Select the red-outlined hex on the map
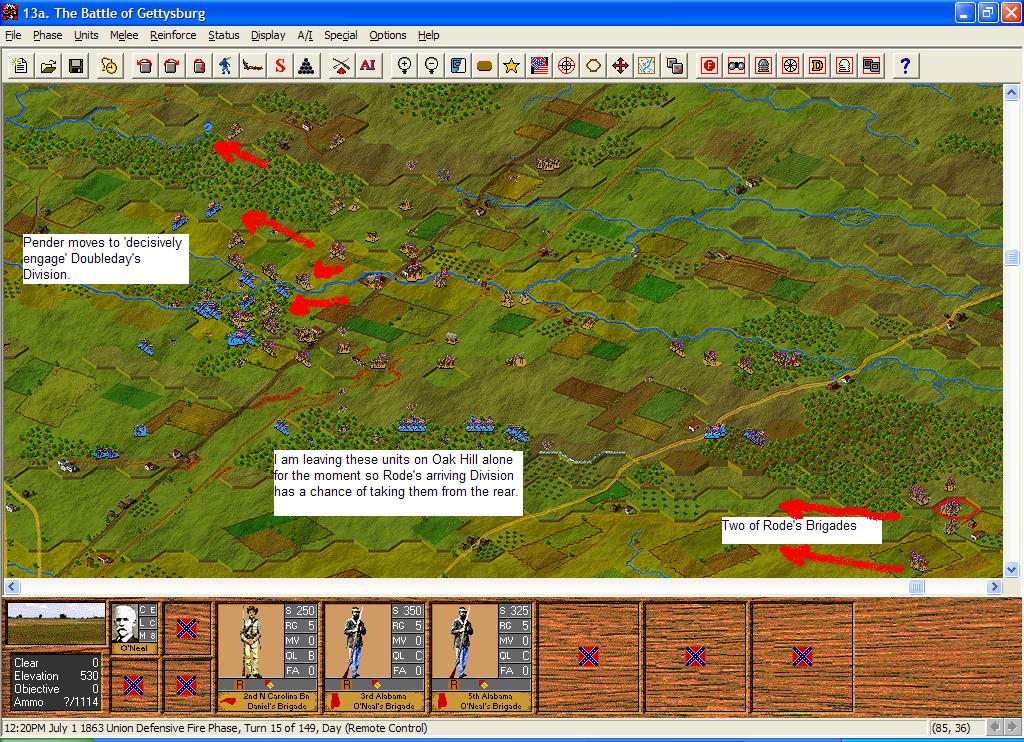1024x742 pixels. (955, 508)
